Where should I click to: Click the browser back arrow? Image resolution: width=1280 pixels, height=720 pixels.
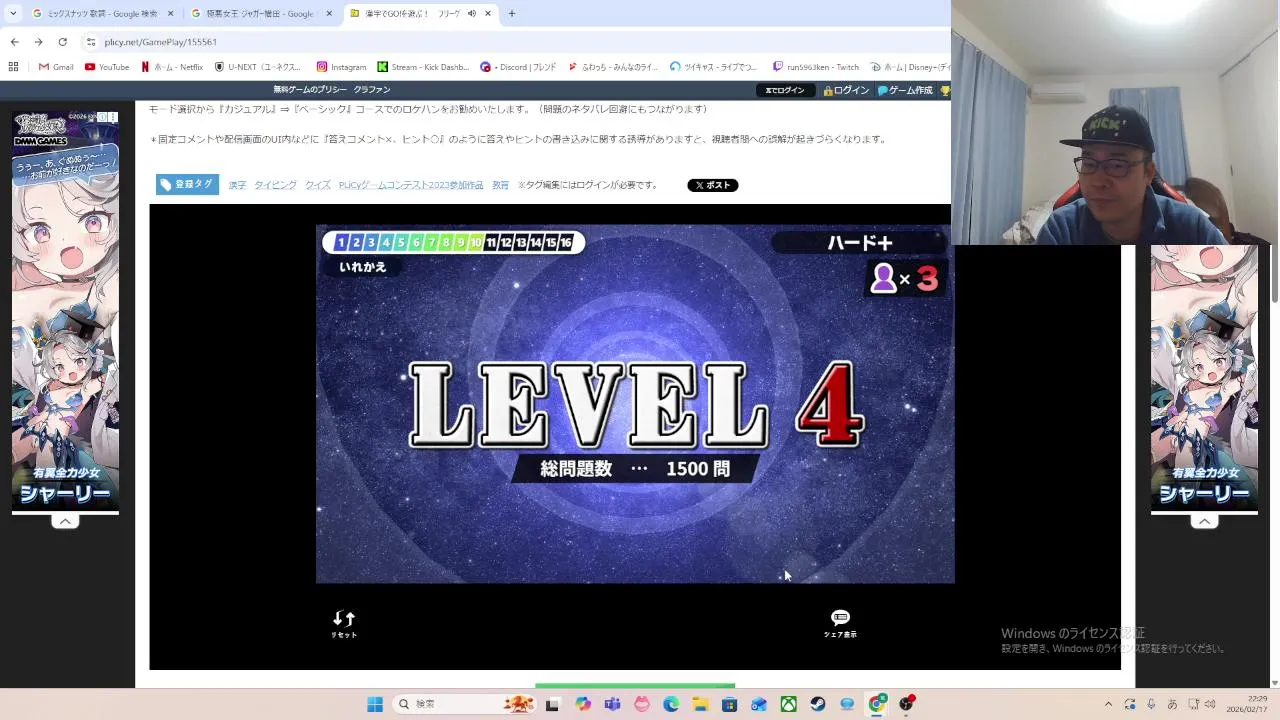tap(14, 42)
